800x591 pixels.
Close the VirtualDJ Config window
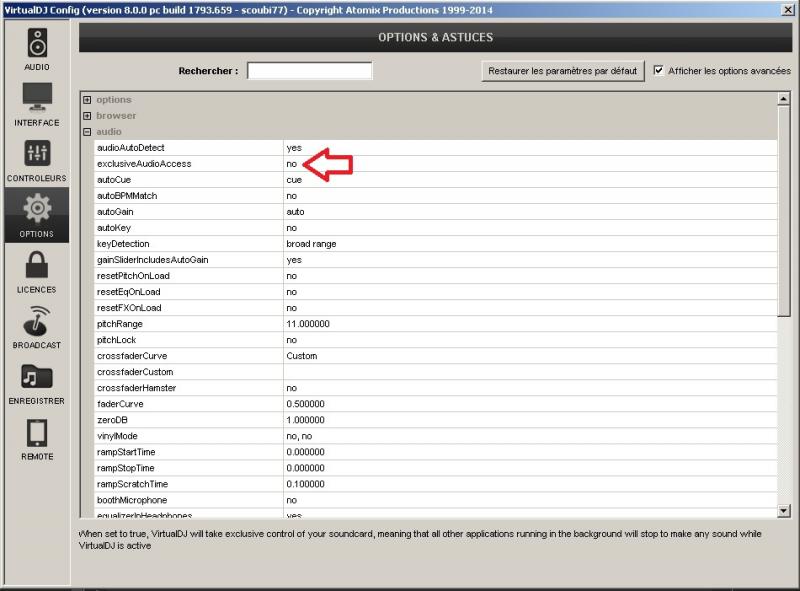pos(788,10)
